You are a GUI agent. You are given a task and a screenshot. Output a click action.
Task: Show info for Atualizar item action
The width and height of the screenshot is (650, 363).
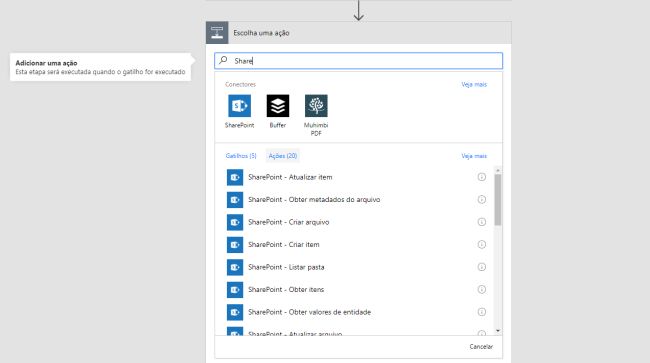(x=481, y=177)
